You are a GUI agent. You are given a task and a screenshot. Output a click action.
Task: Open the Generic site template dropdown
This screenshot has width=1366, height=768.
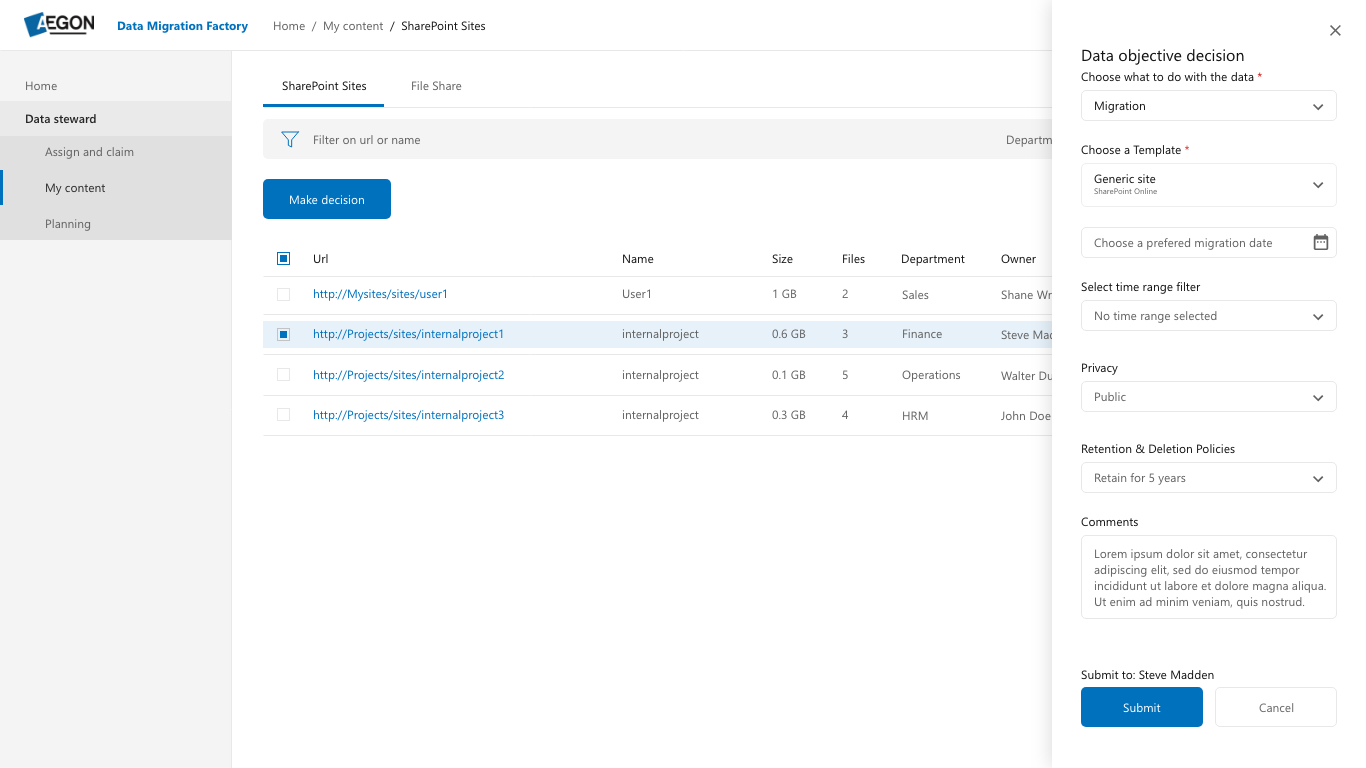[x=1208, y=185]
